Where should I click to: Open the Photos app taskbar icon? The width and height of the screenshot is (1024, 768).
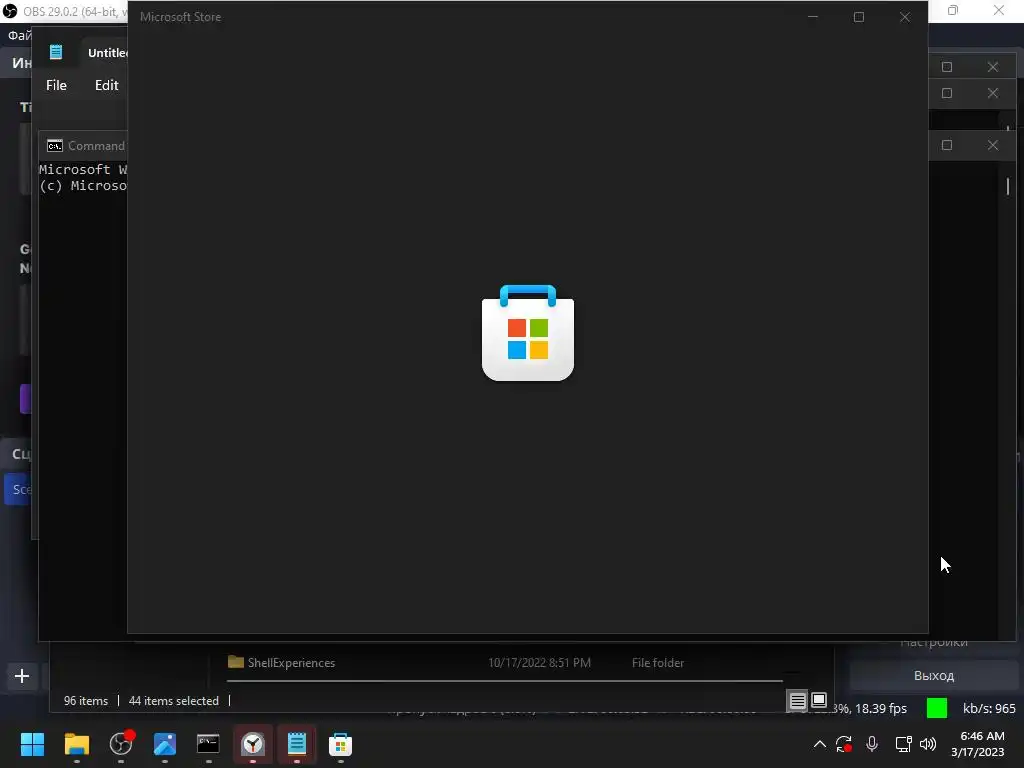tap(165, 744)
